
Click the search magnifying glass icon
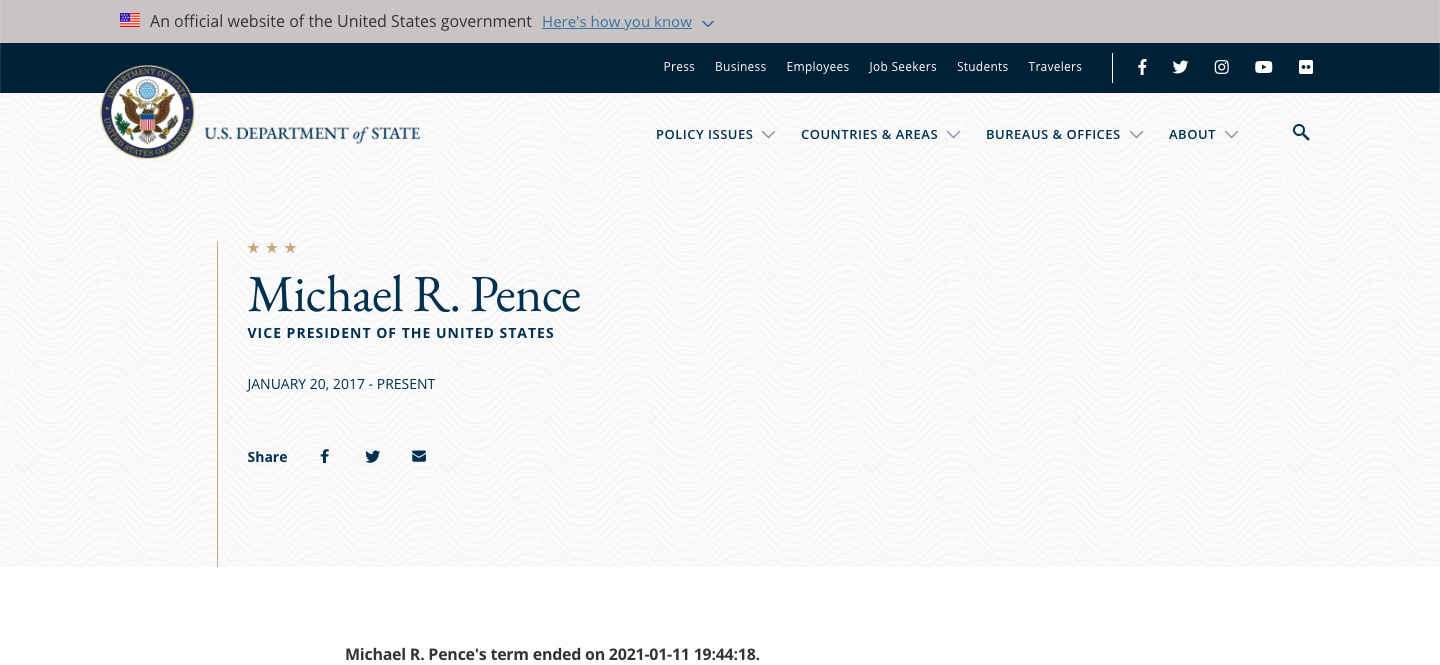click(x=1300, y=133)
